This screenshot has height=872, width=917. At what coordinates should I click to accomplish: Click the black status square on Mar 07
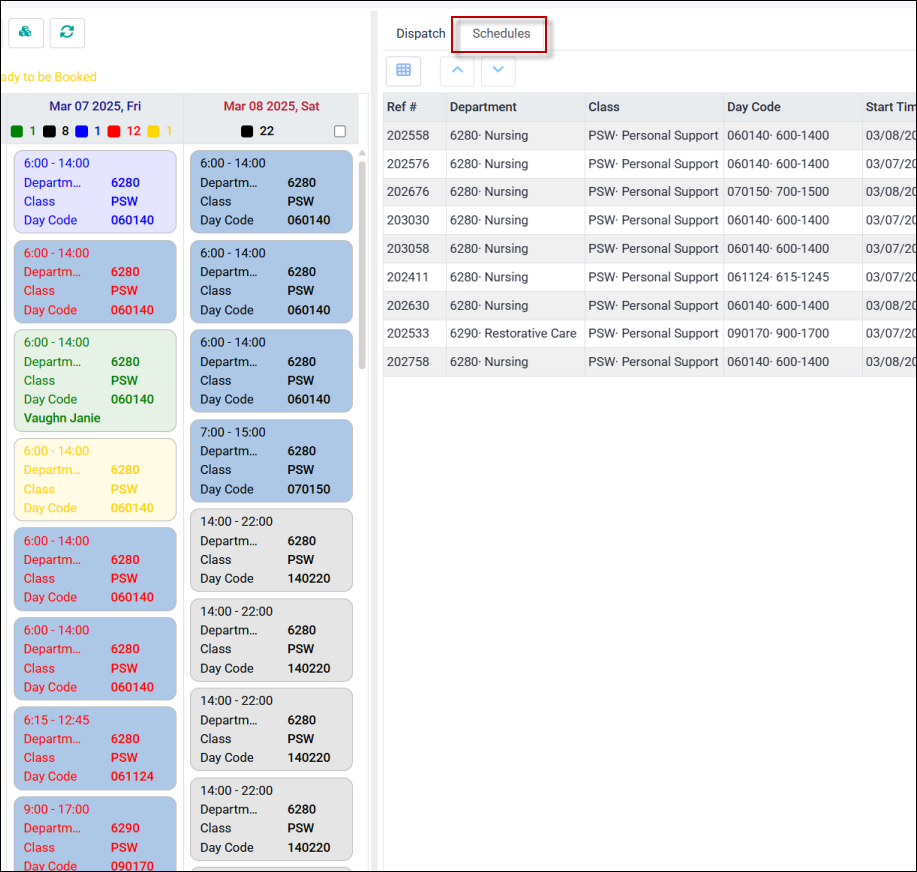click(49, 132)
